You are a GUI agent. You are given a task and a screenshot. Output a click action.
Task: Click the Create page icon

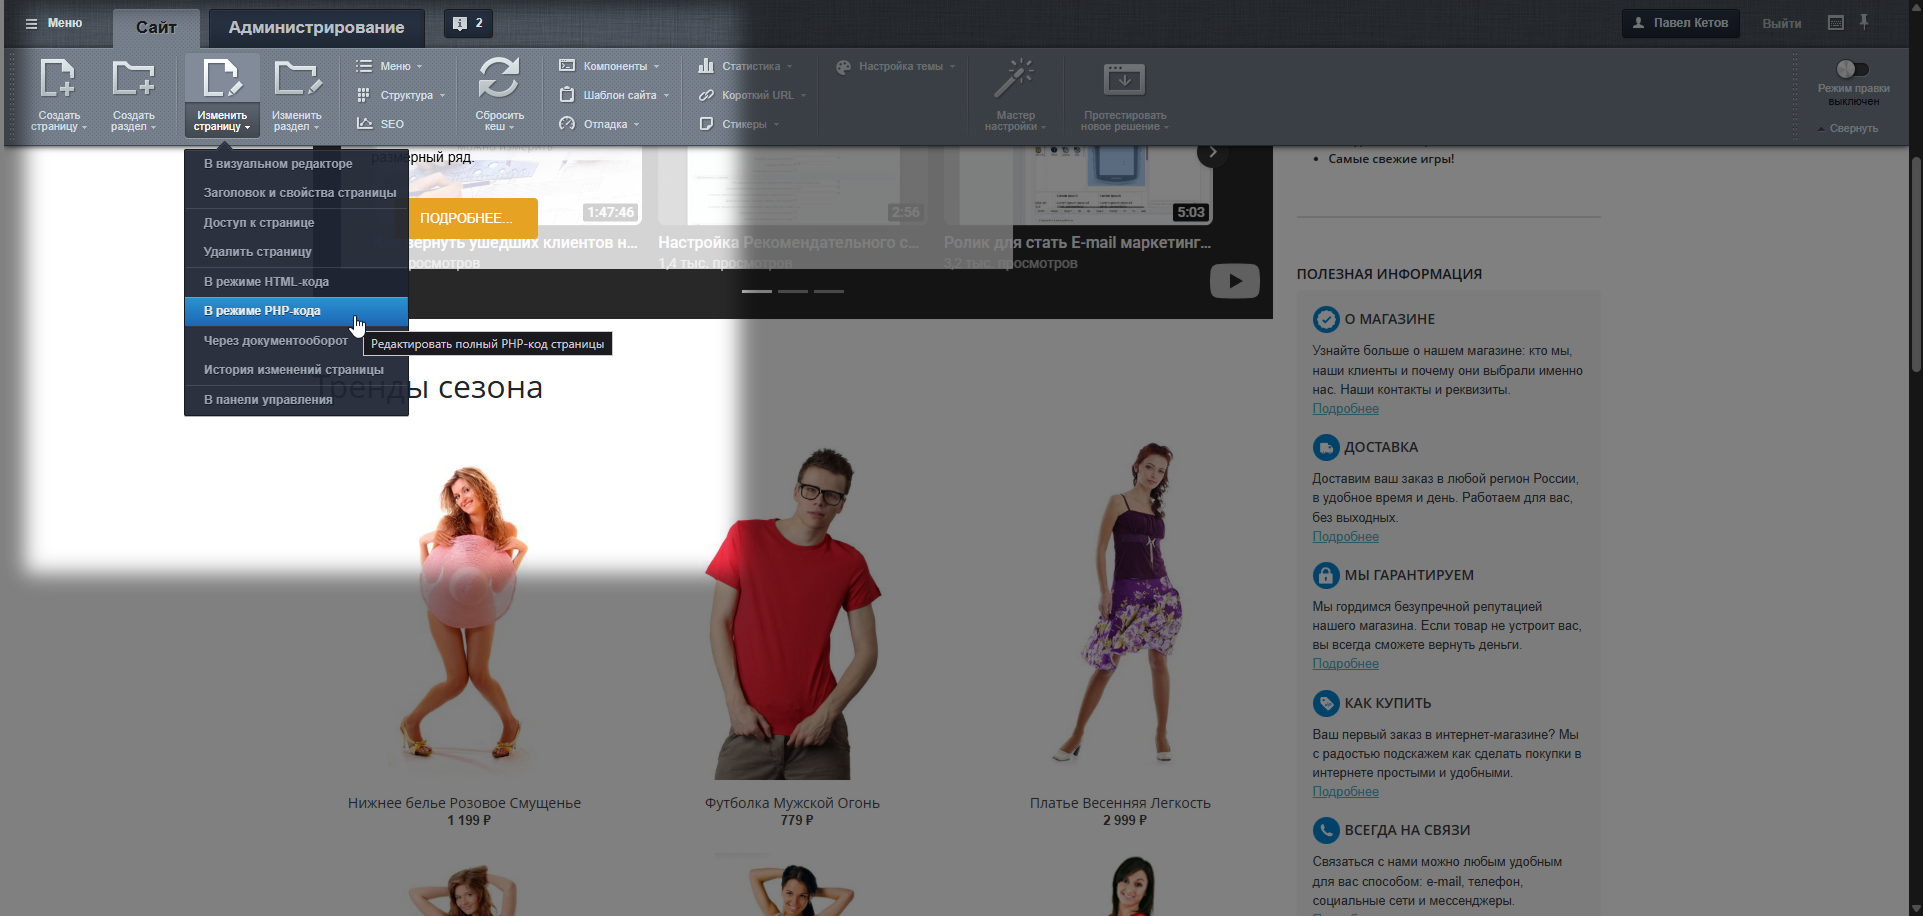pyautogui.click(x=58, y=80)
